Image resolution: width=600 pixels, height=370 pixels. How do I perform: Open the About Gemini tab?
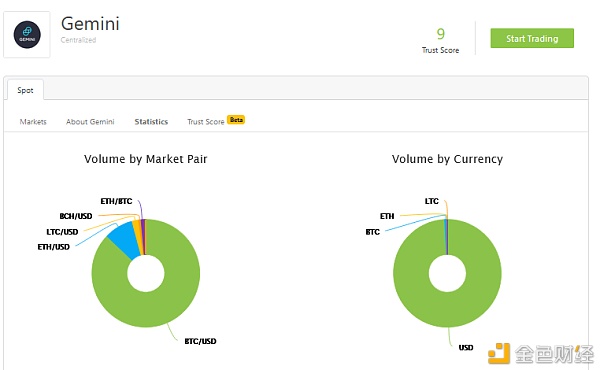click(x=90, y=122)
